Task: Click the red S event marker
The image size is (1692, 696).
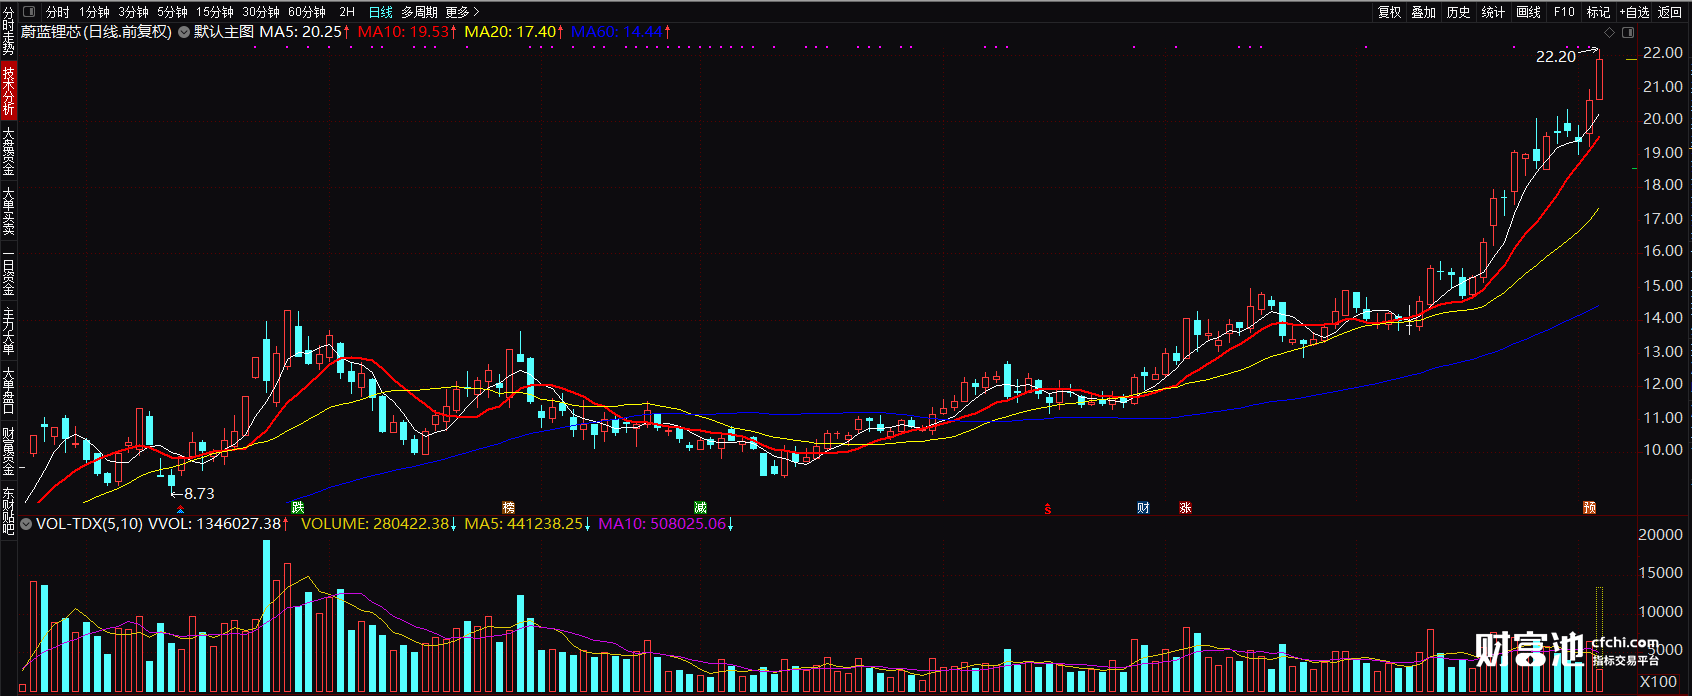Action: pyautogui.click(x=1048, y=509)
